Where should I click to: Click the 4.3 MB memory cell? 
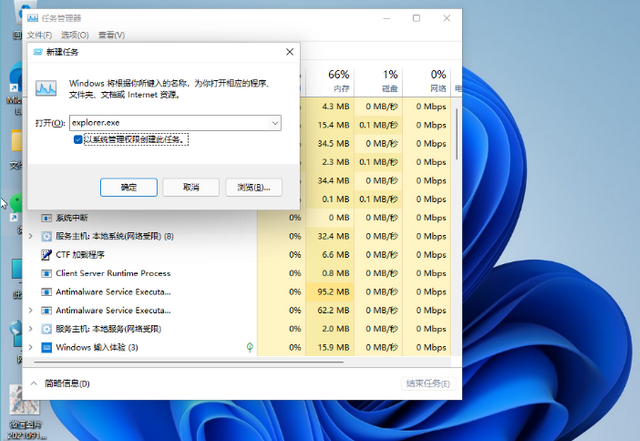coord(330,107)
